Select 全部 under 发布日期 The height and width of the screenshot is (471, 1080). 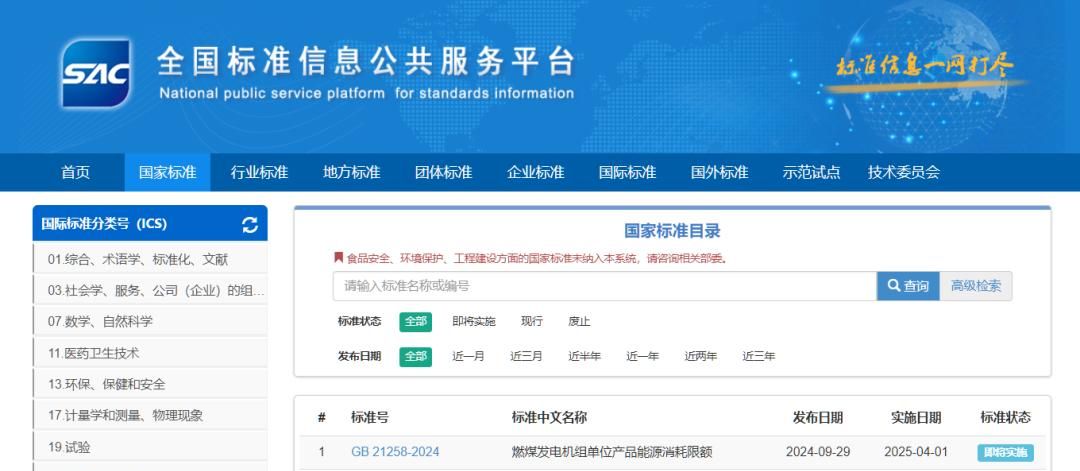(x=415, y=357)
